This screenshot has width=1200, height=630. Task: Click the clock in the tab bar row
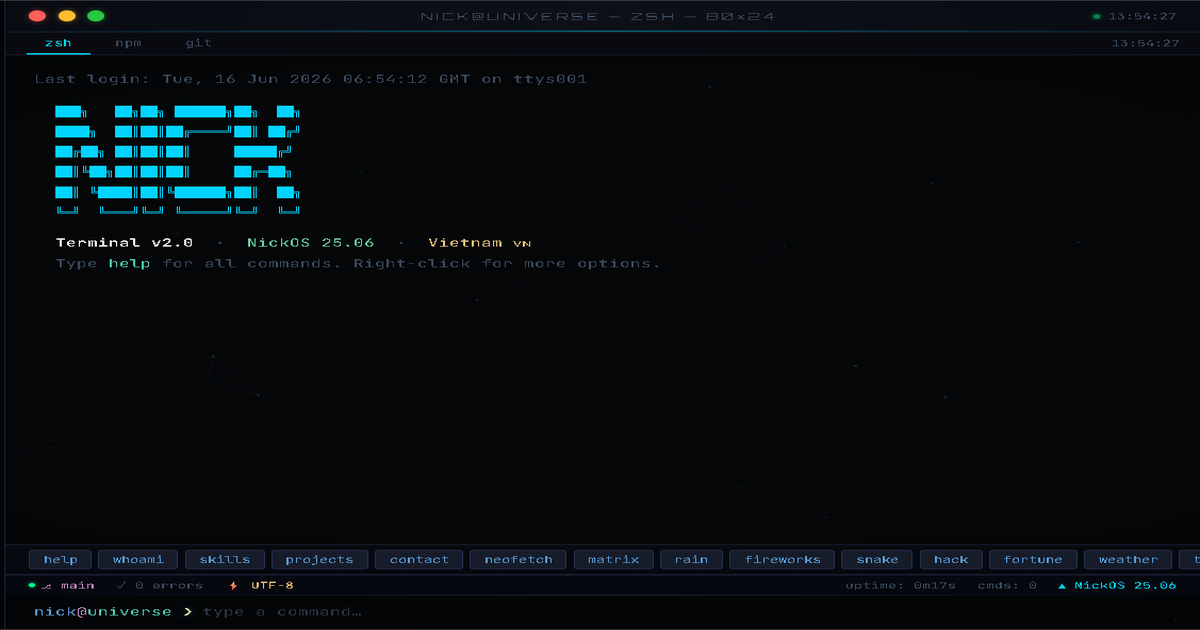coord(1146,43)
